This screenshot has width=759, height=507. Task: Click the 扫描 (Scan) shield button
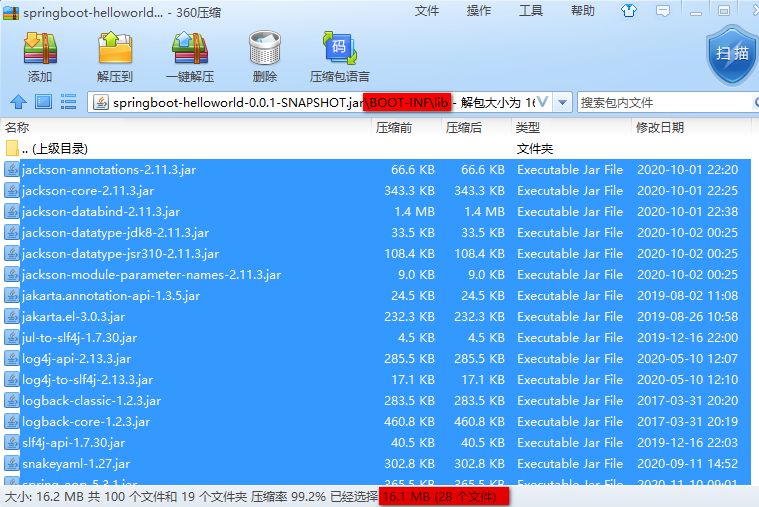click(x=732, y=54)
